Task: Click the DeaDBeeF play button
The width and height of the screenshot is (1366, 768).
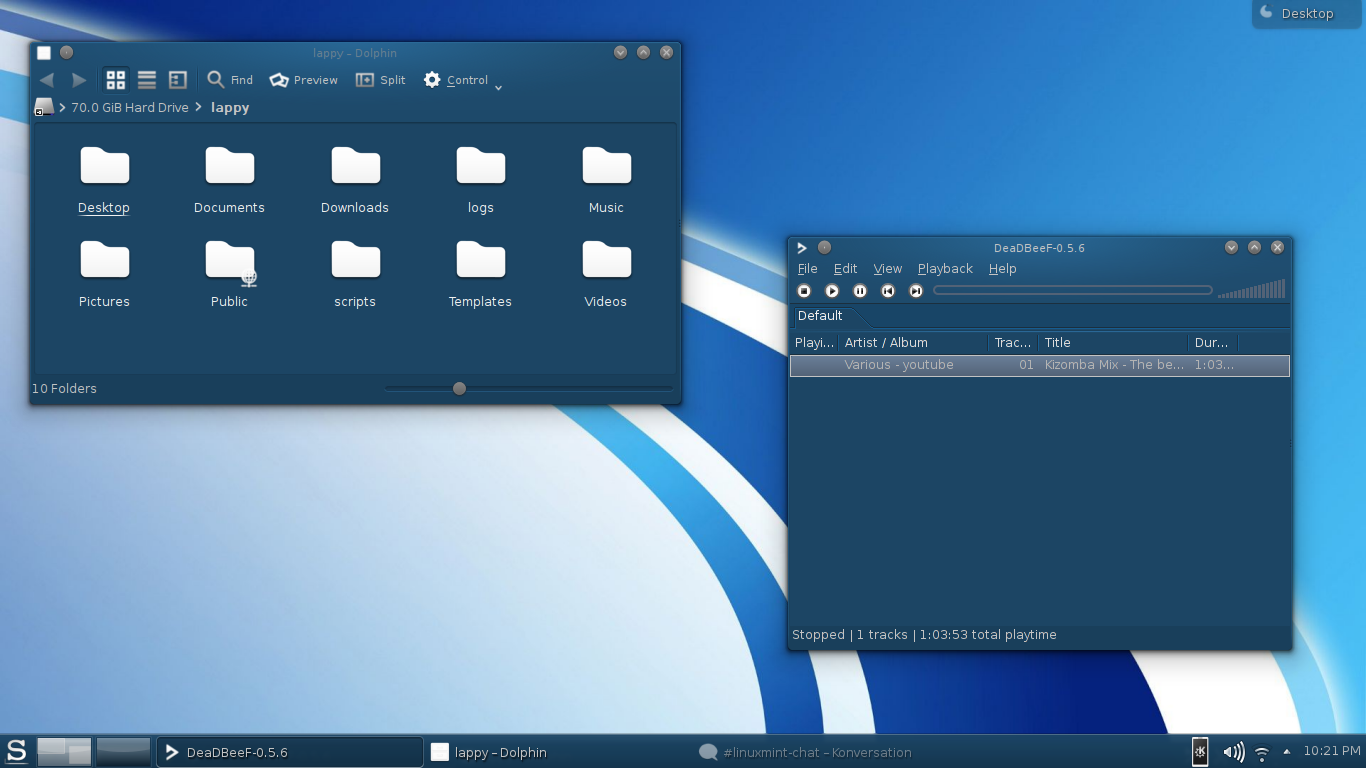Action: pyautogui.click(x=832, y=291)
